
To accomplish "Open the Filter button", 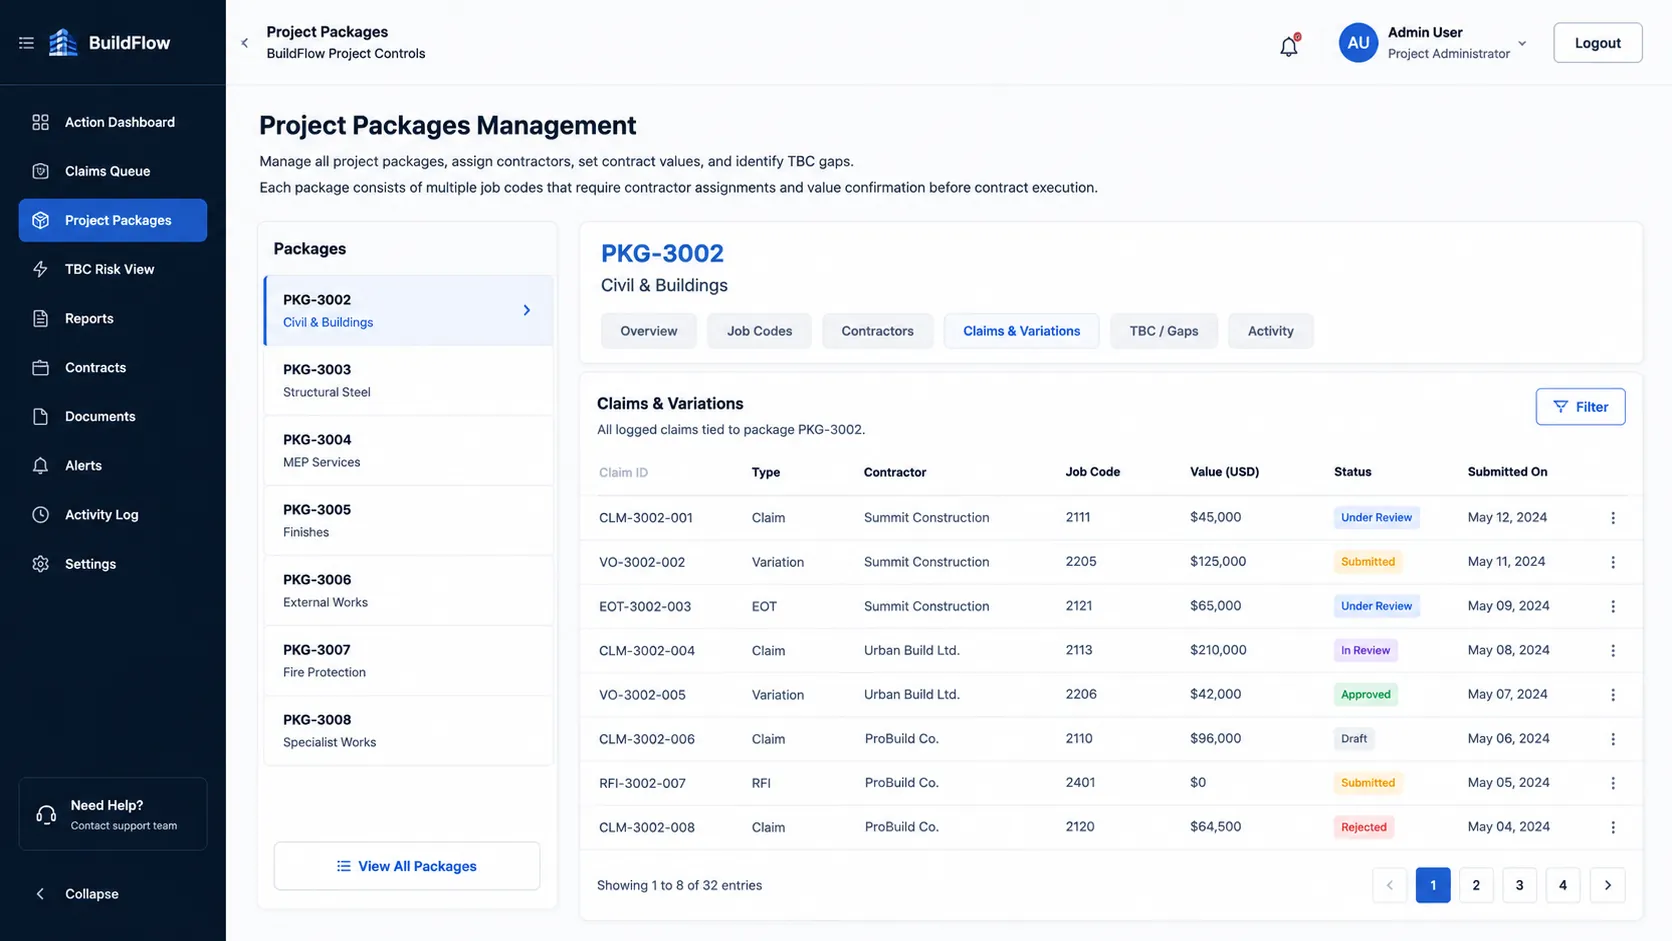I will point(1580,407).
